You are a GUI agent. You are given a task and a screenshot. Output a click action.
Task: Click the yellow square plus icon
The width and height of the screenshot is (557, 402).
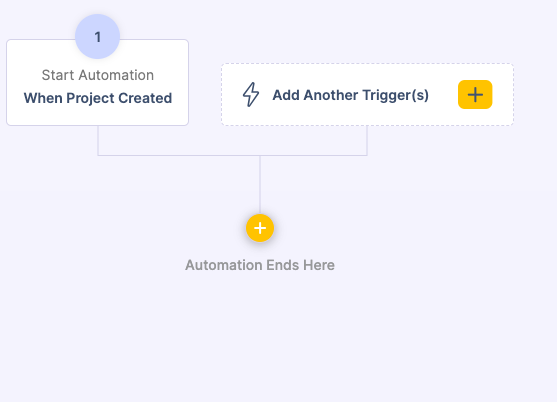tap(475, 94)
